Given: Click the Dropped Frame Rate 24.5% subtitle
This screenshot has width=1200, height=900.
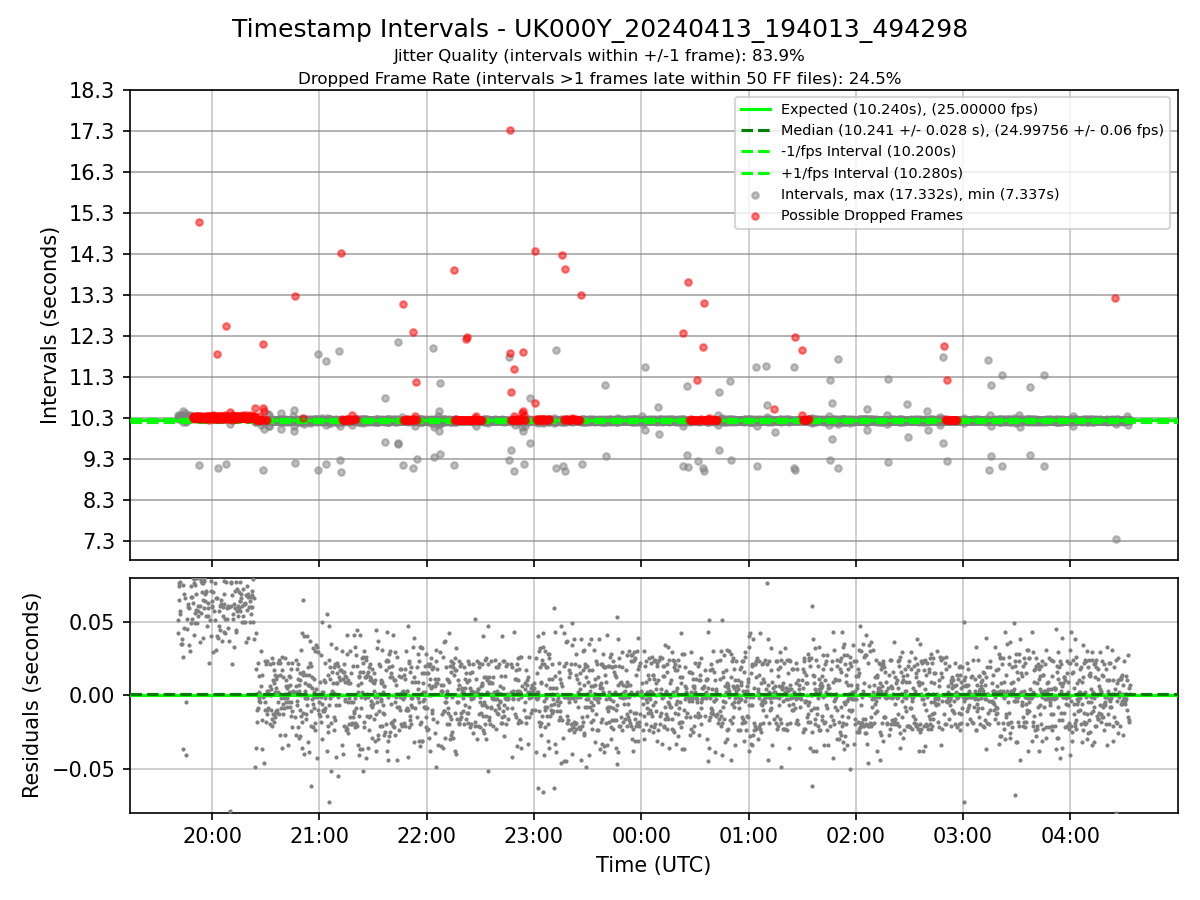Looking at the screenshot, I should pos(600,78).
